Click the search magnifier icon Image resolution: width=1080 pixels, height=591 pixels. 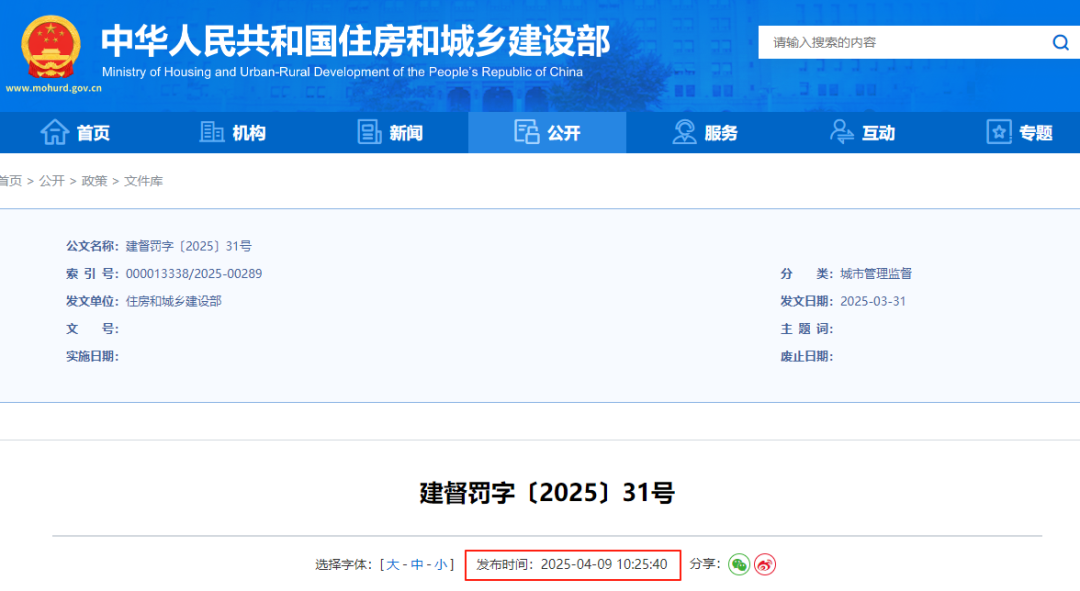tap(1060, 42)
